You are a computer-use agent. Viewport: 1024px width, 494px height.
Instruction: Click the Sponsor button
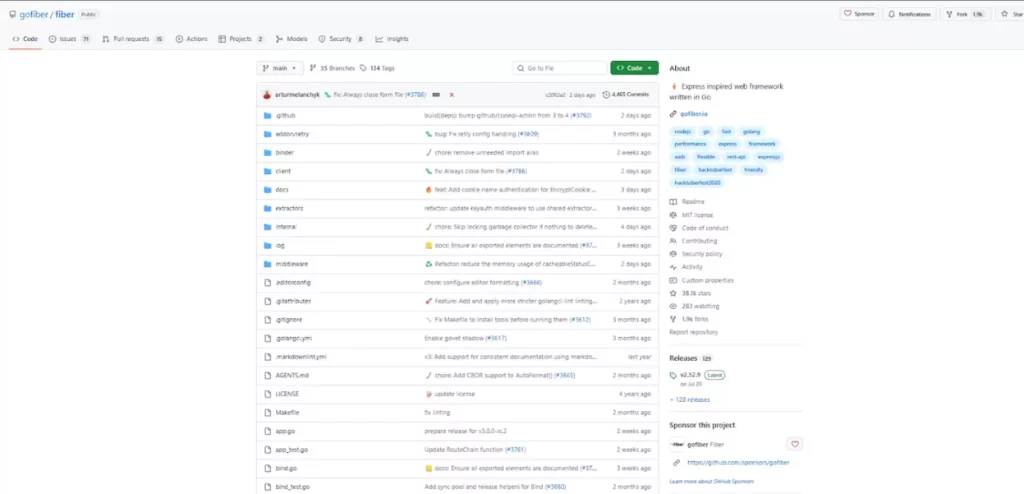coord(859,14)
